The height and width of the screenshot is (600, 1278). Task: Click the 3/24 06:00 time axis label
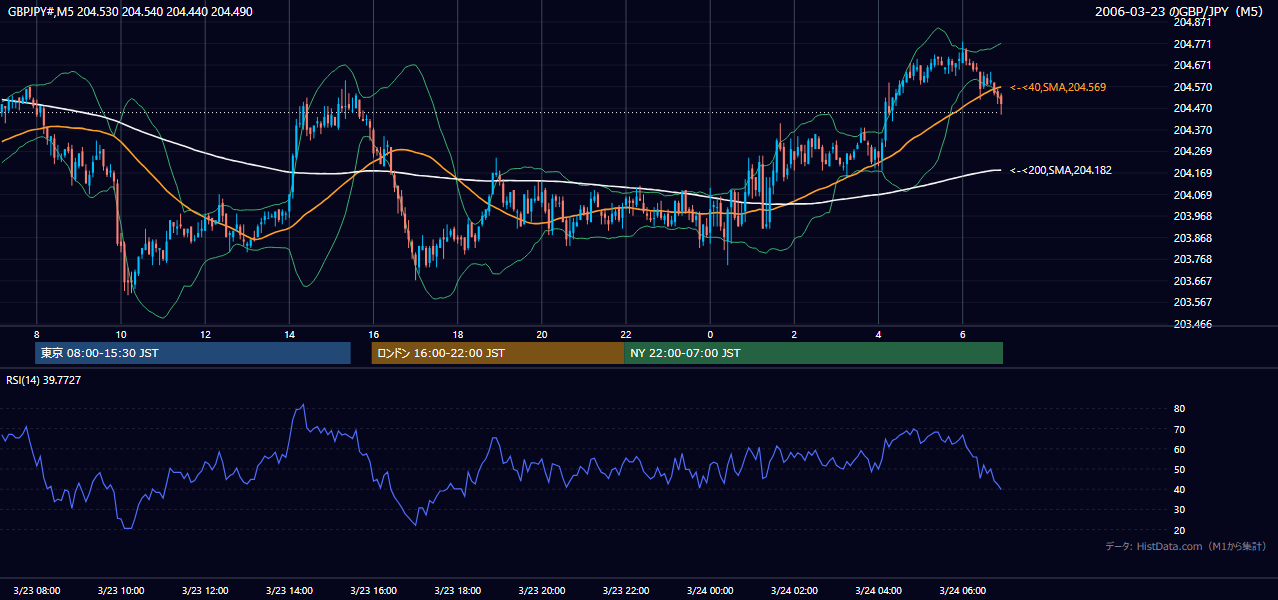point(962,590)
